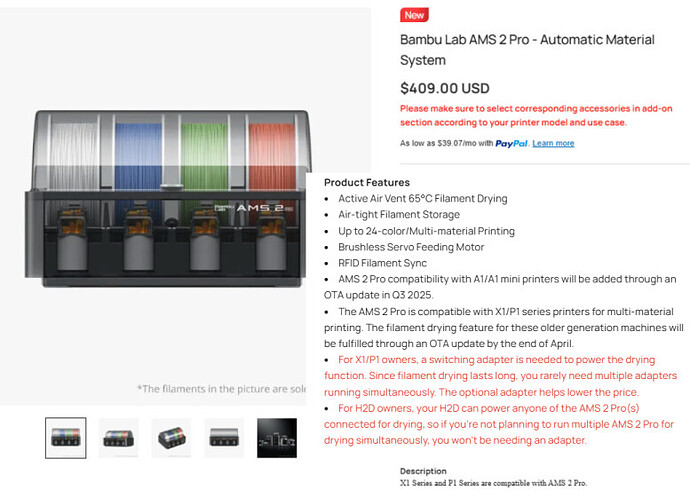Open the second angled-view AMS thumbnail
Image resolution: width=690 pixels, height=498 pixels.
pos(118,438)
